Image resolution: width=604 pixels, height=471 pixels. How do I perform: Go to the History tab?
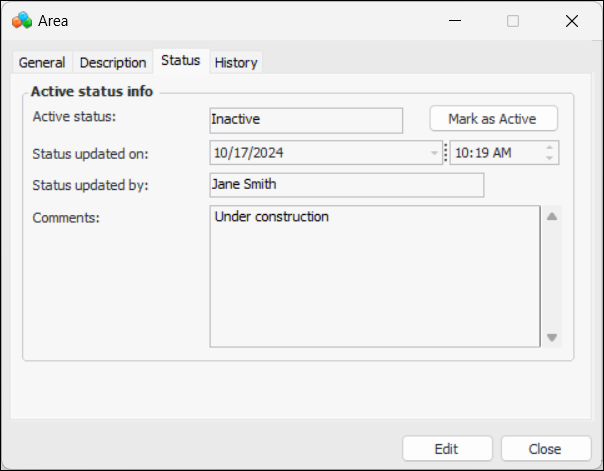coord(236,62)
